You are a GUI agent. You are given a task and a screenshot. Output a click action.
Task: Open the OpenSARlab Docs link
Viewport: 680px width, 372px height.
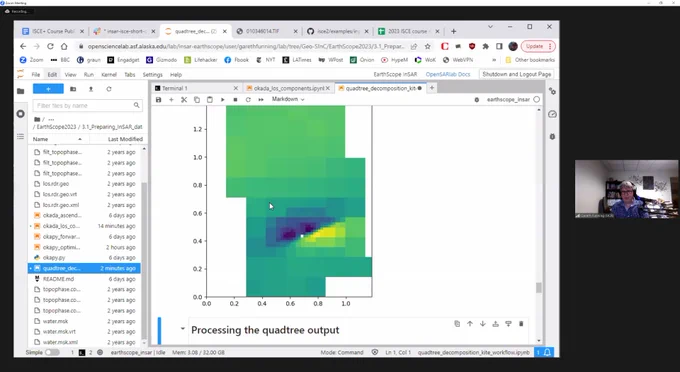[448, 75]
